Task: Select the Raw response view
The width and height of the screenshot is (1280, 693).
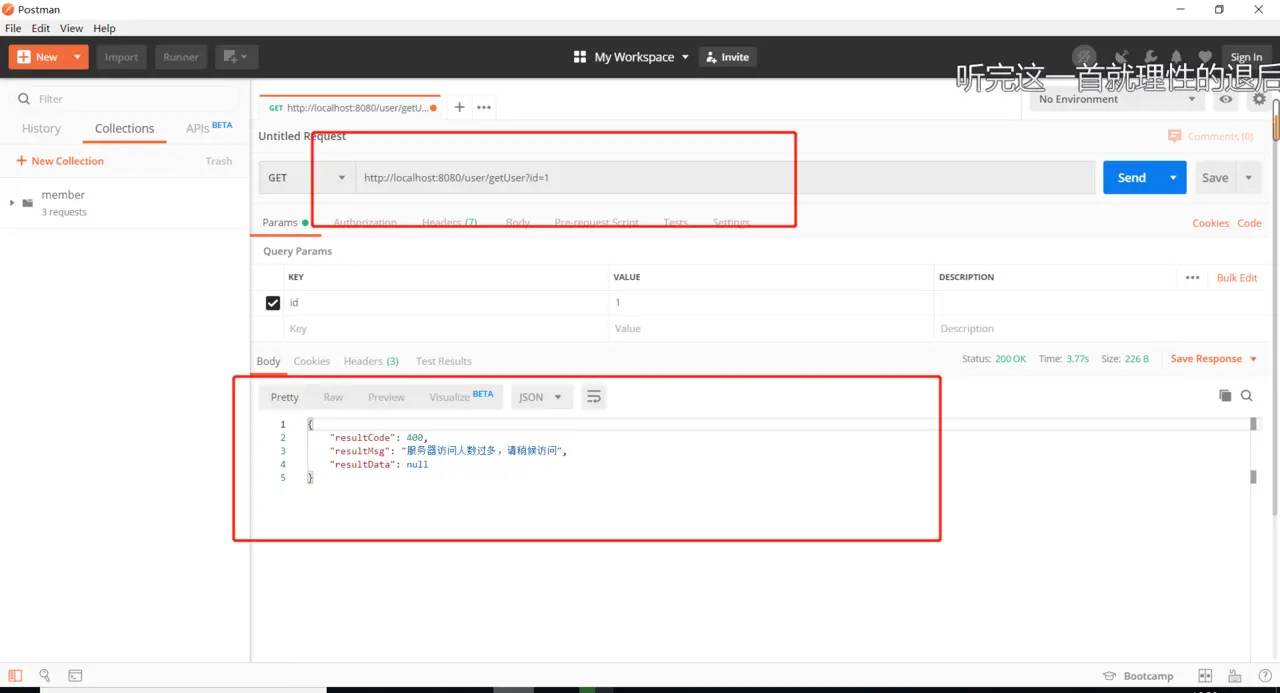Action: [x=333, y=397]
